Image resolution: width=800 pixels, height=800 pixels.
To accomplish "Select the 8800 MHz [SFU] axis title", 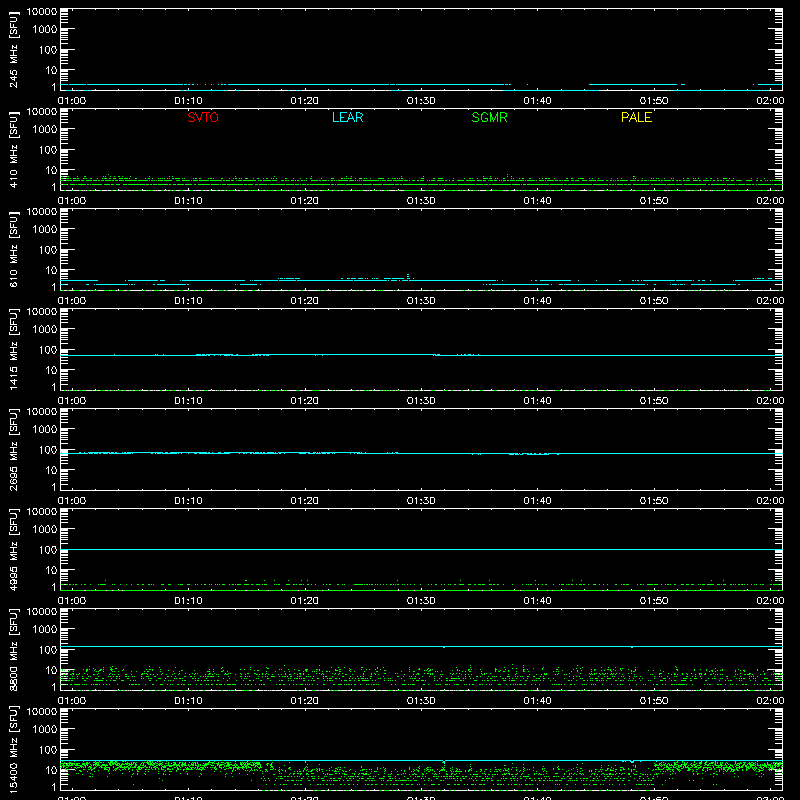I will [x=13, y=649].
